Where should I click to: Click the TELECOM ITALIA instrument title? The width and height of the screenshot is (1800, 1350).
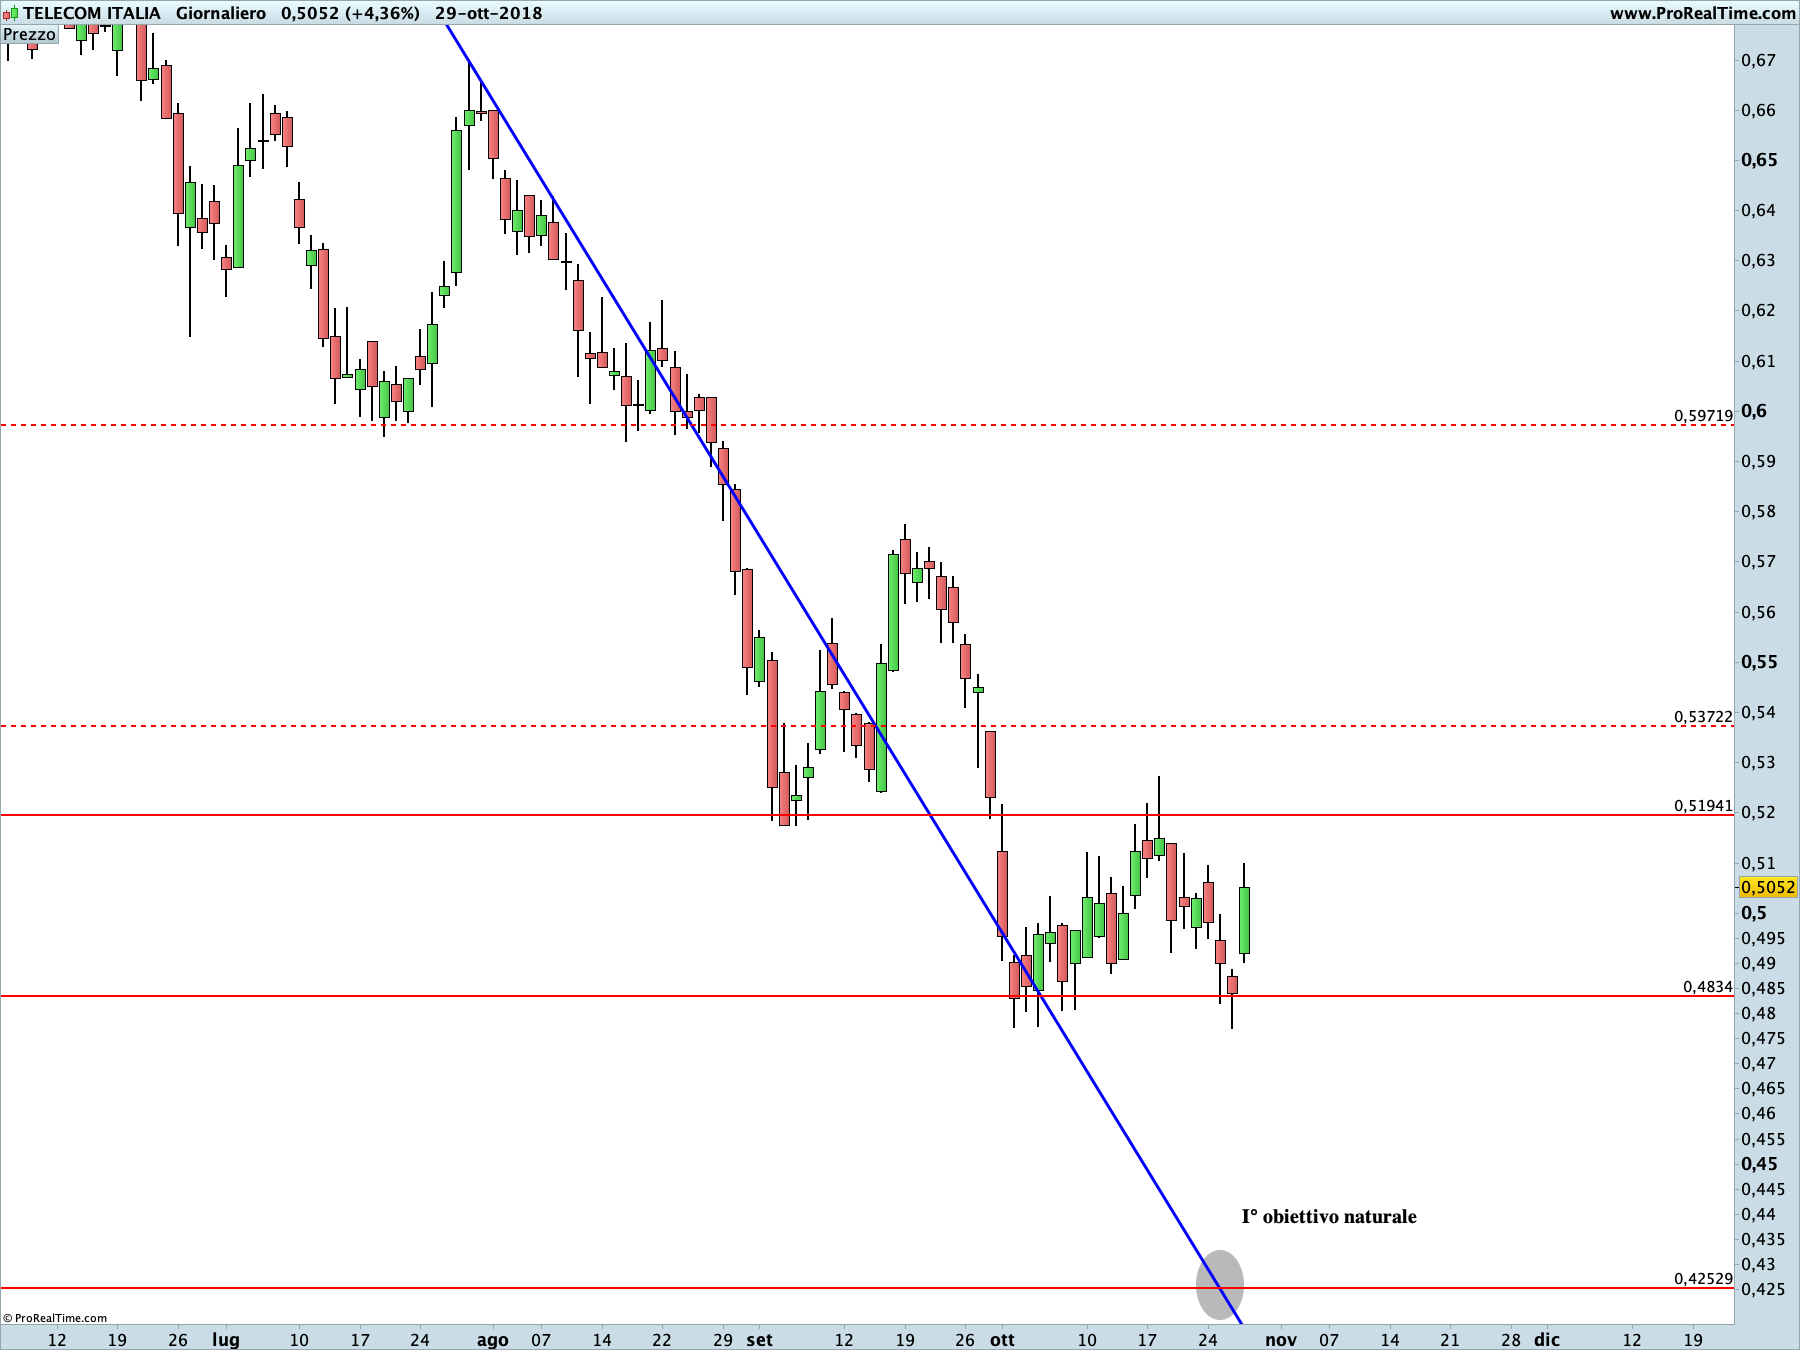[x=92, y=13]
